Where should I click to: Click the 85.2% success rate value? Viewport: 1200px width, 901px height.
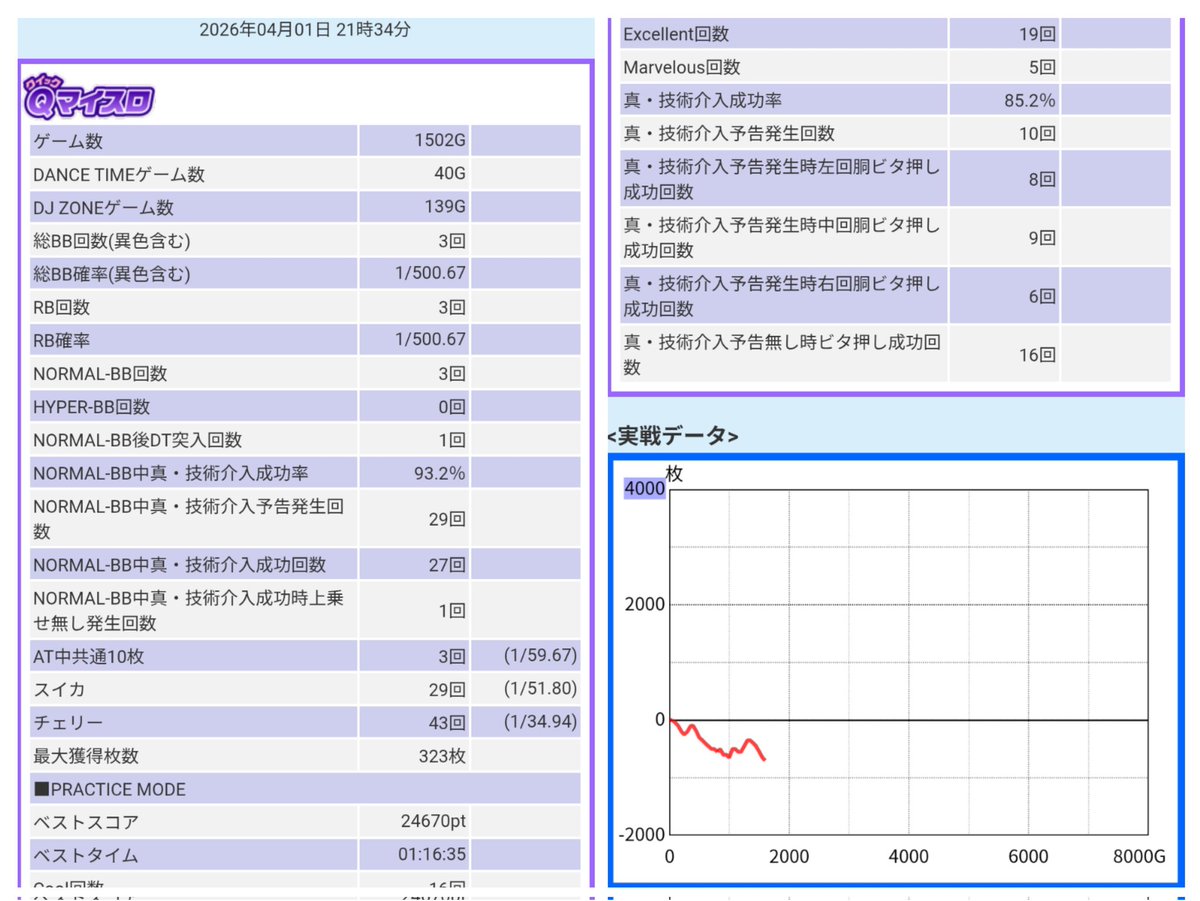coord(1030,100)
